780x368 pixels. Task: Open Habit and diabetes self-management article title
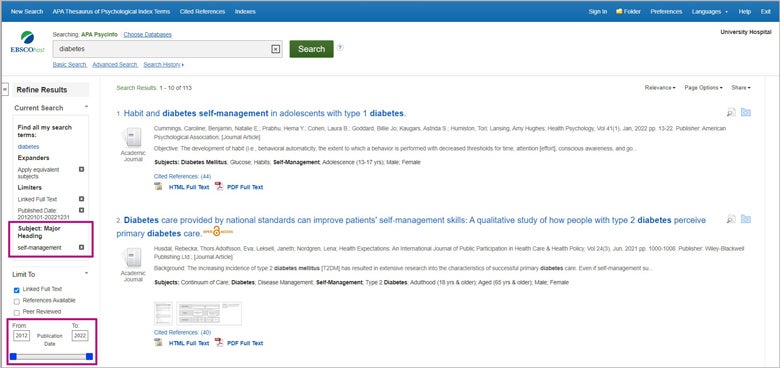coord(265,113)
